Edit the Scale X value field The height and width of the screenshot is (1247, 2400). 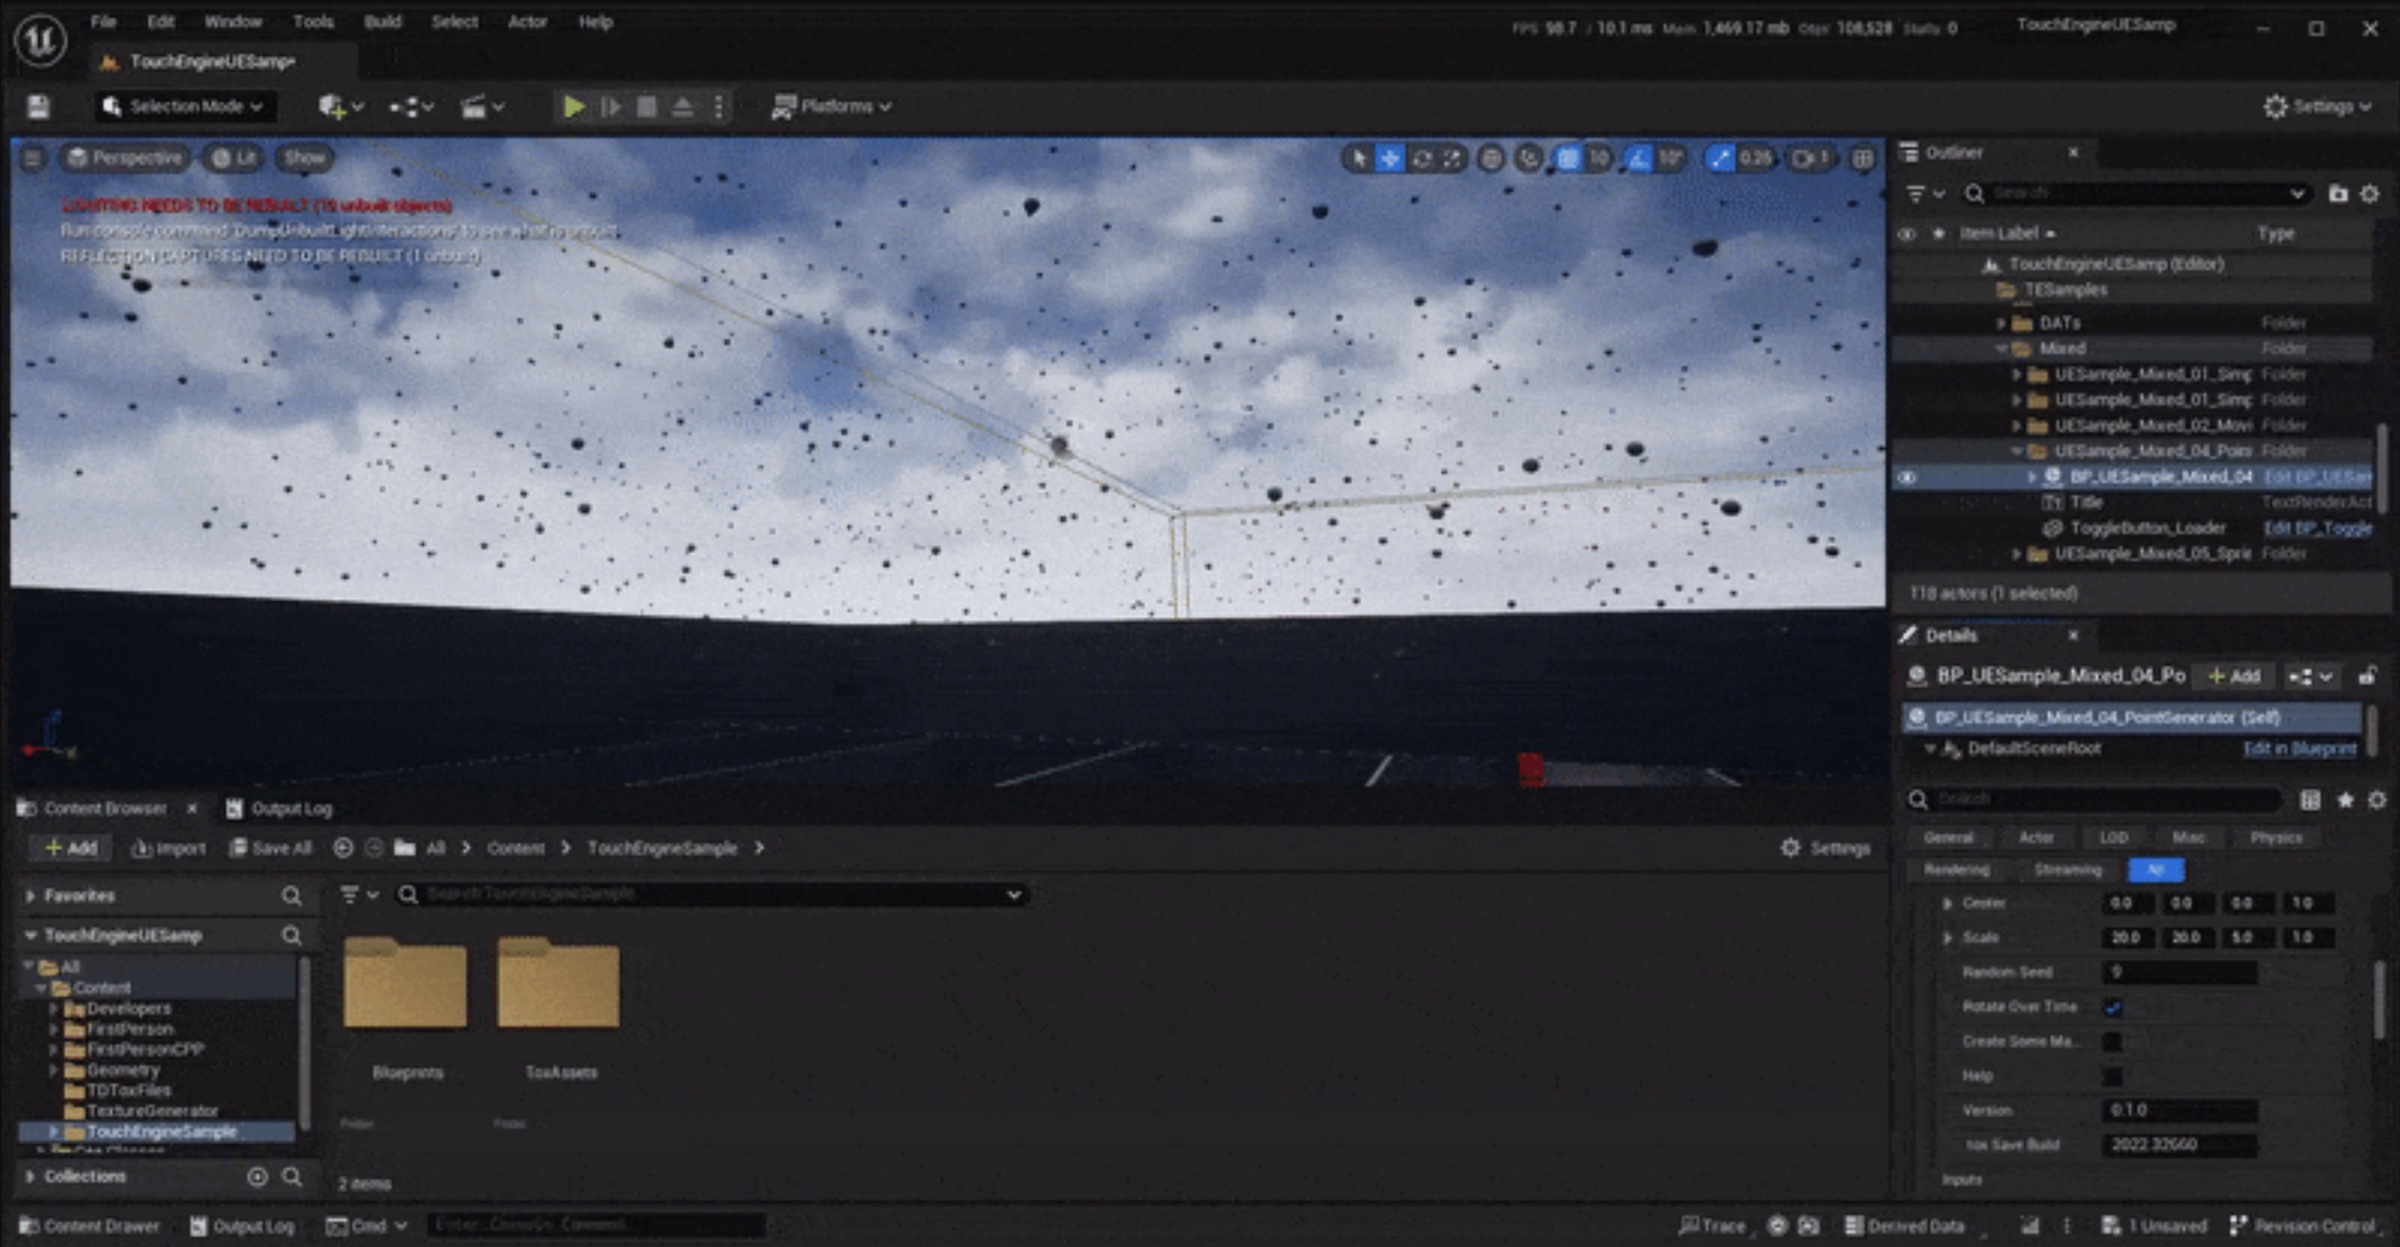point(2128,937)
